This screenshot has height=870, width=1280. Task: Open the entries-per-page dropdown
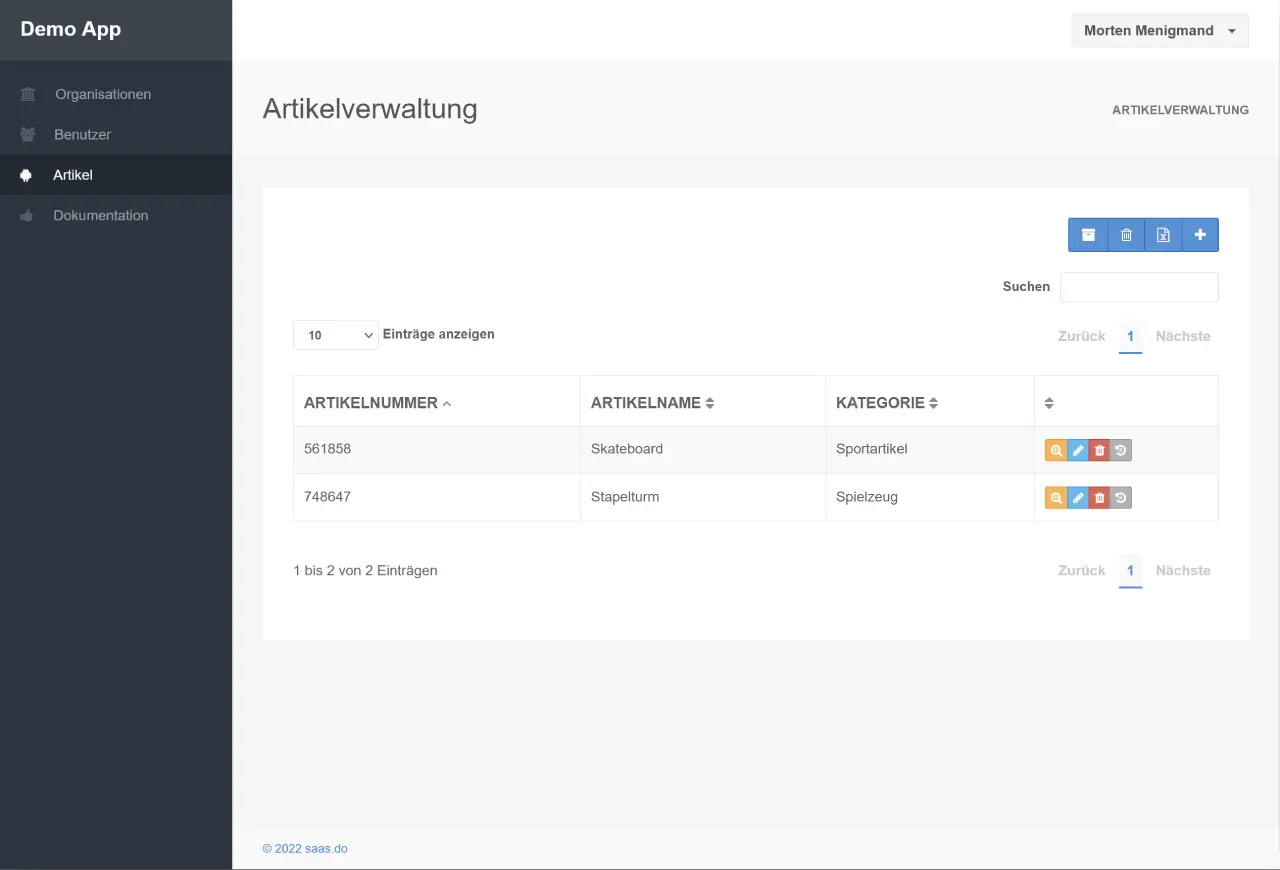(x=335, y=335)
